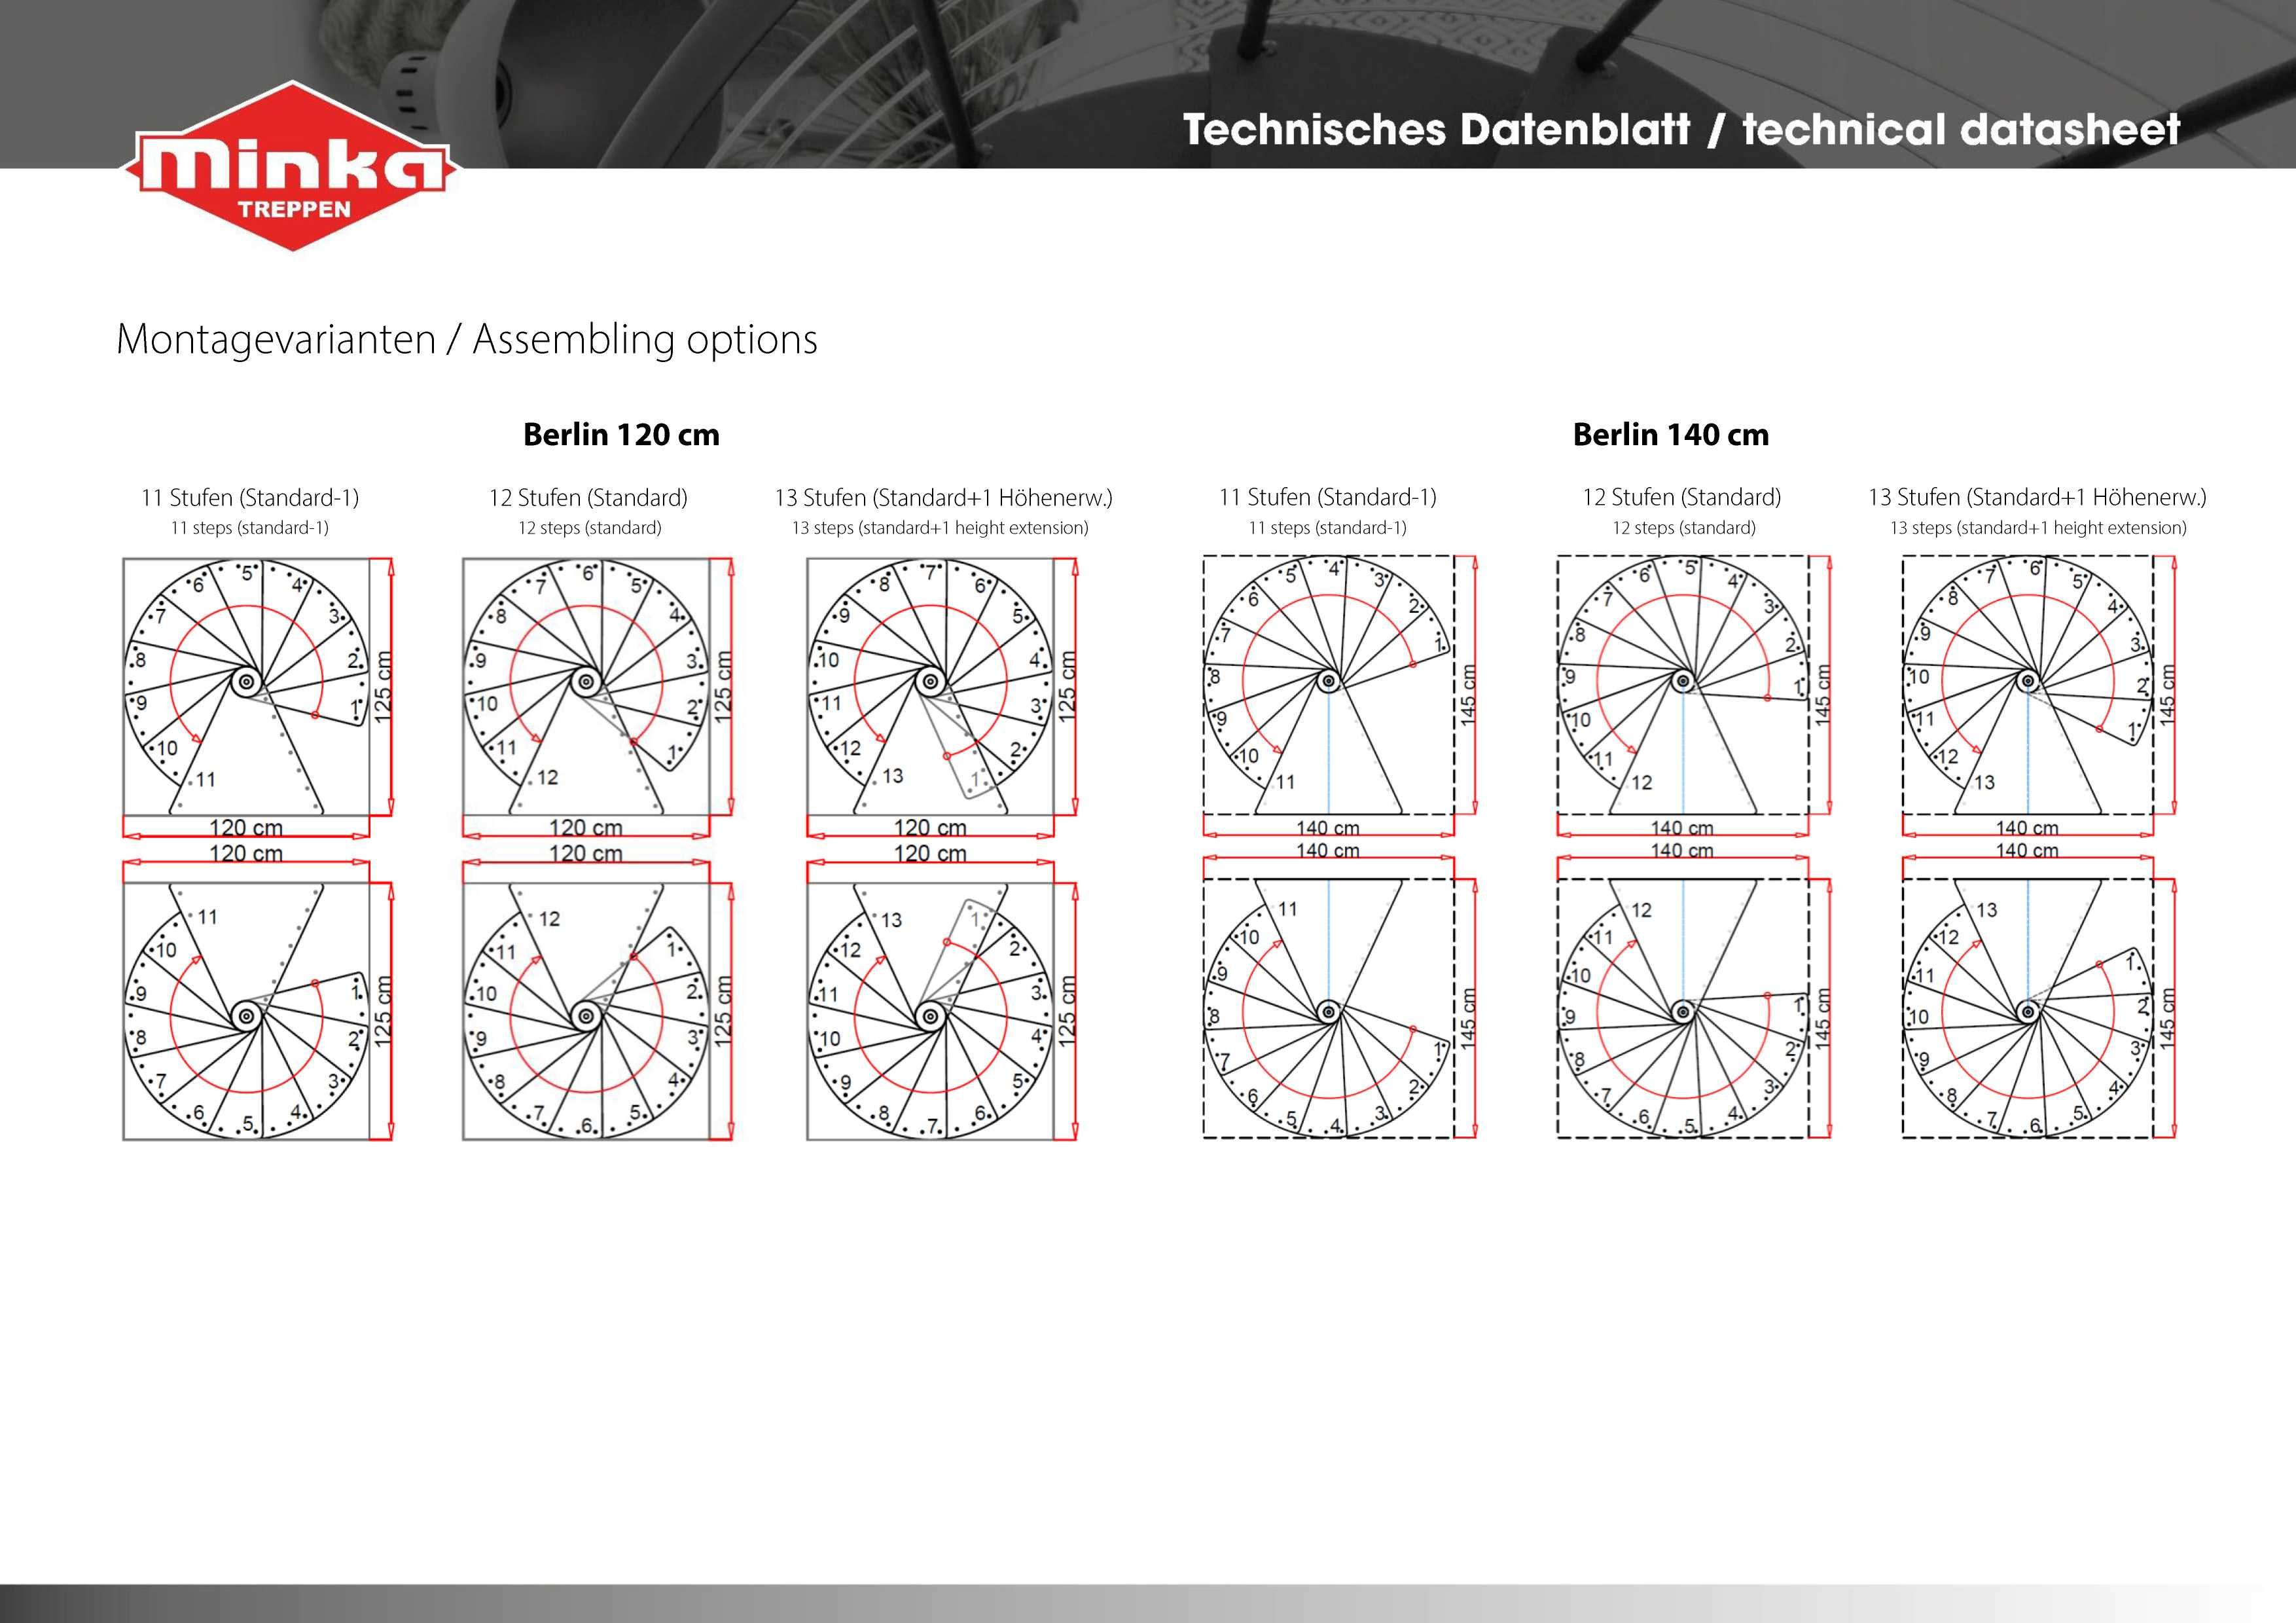Click the Montagevarianten / Assembling options title
Image resolution: width=2296 pixels, height=1623 pixels.
467,339
